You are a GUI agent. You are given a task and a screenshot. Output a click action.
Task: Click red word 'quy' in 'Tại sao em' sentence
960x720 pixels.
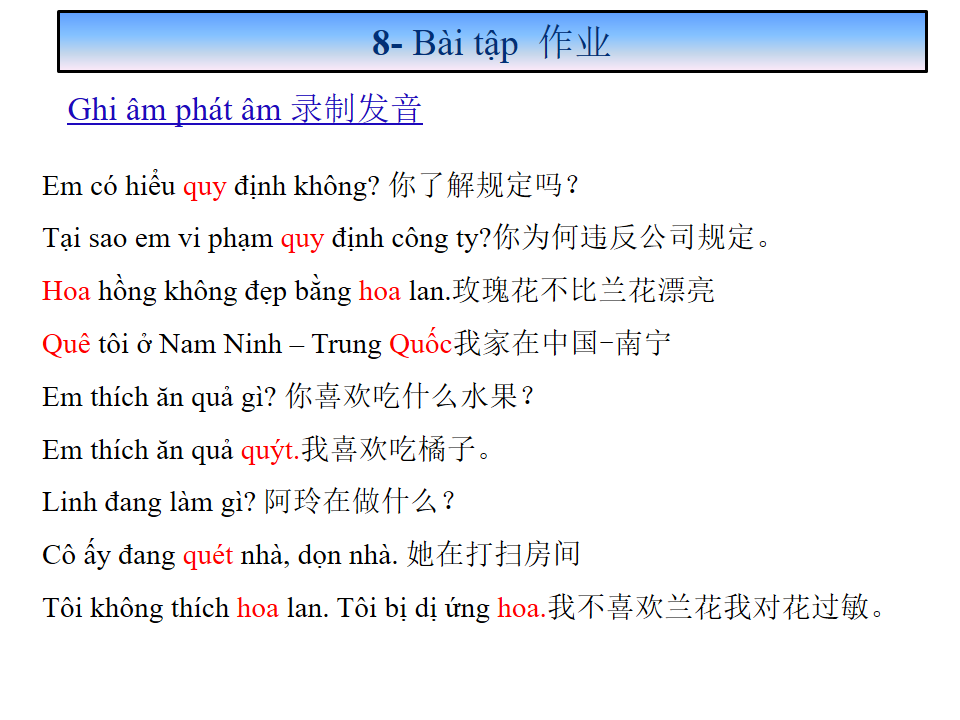click(x=301, y=239)
